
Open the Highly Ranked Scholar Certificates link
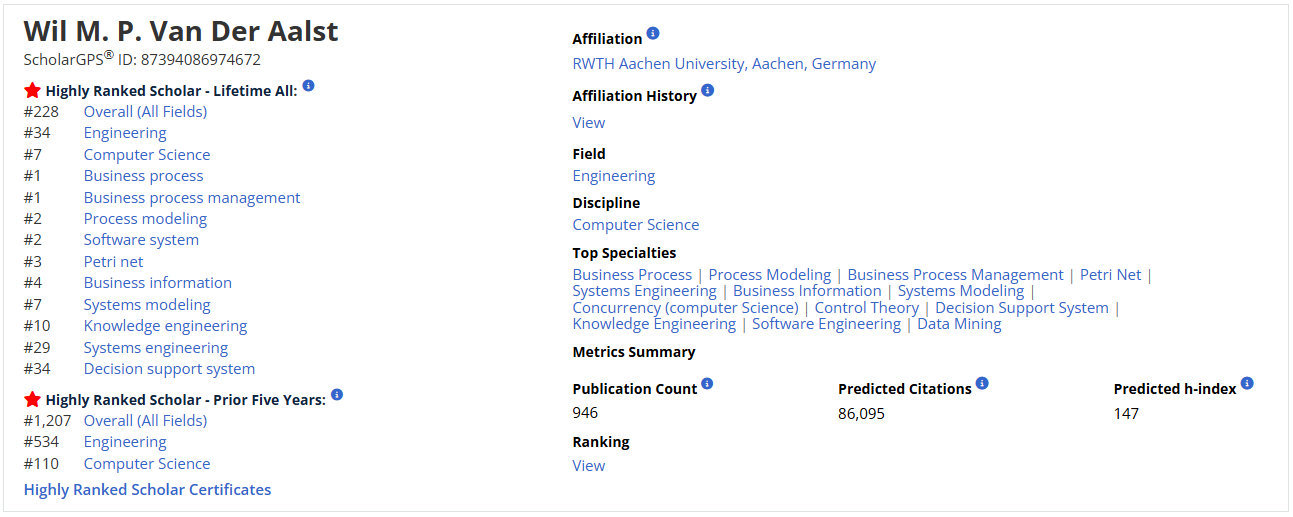click(x=147, y=490)
